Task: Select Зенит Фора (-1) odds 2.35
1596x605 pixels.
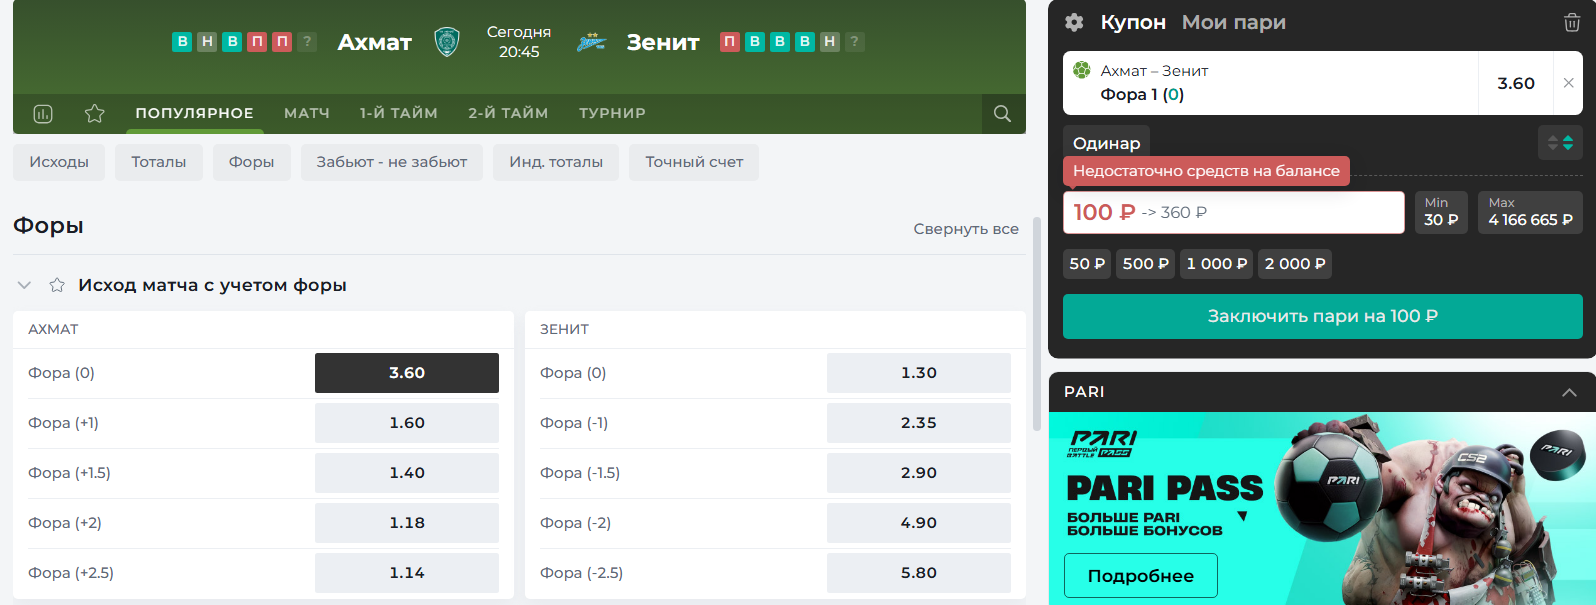Action: click(x=919, y=423)
